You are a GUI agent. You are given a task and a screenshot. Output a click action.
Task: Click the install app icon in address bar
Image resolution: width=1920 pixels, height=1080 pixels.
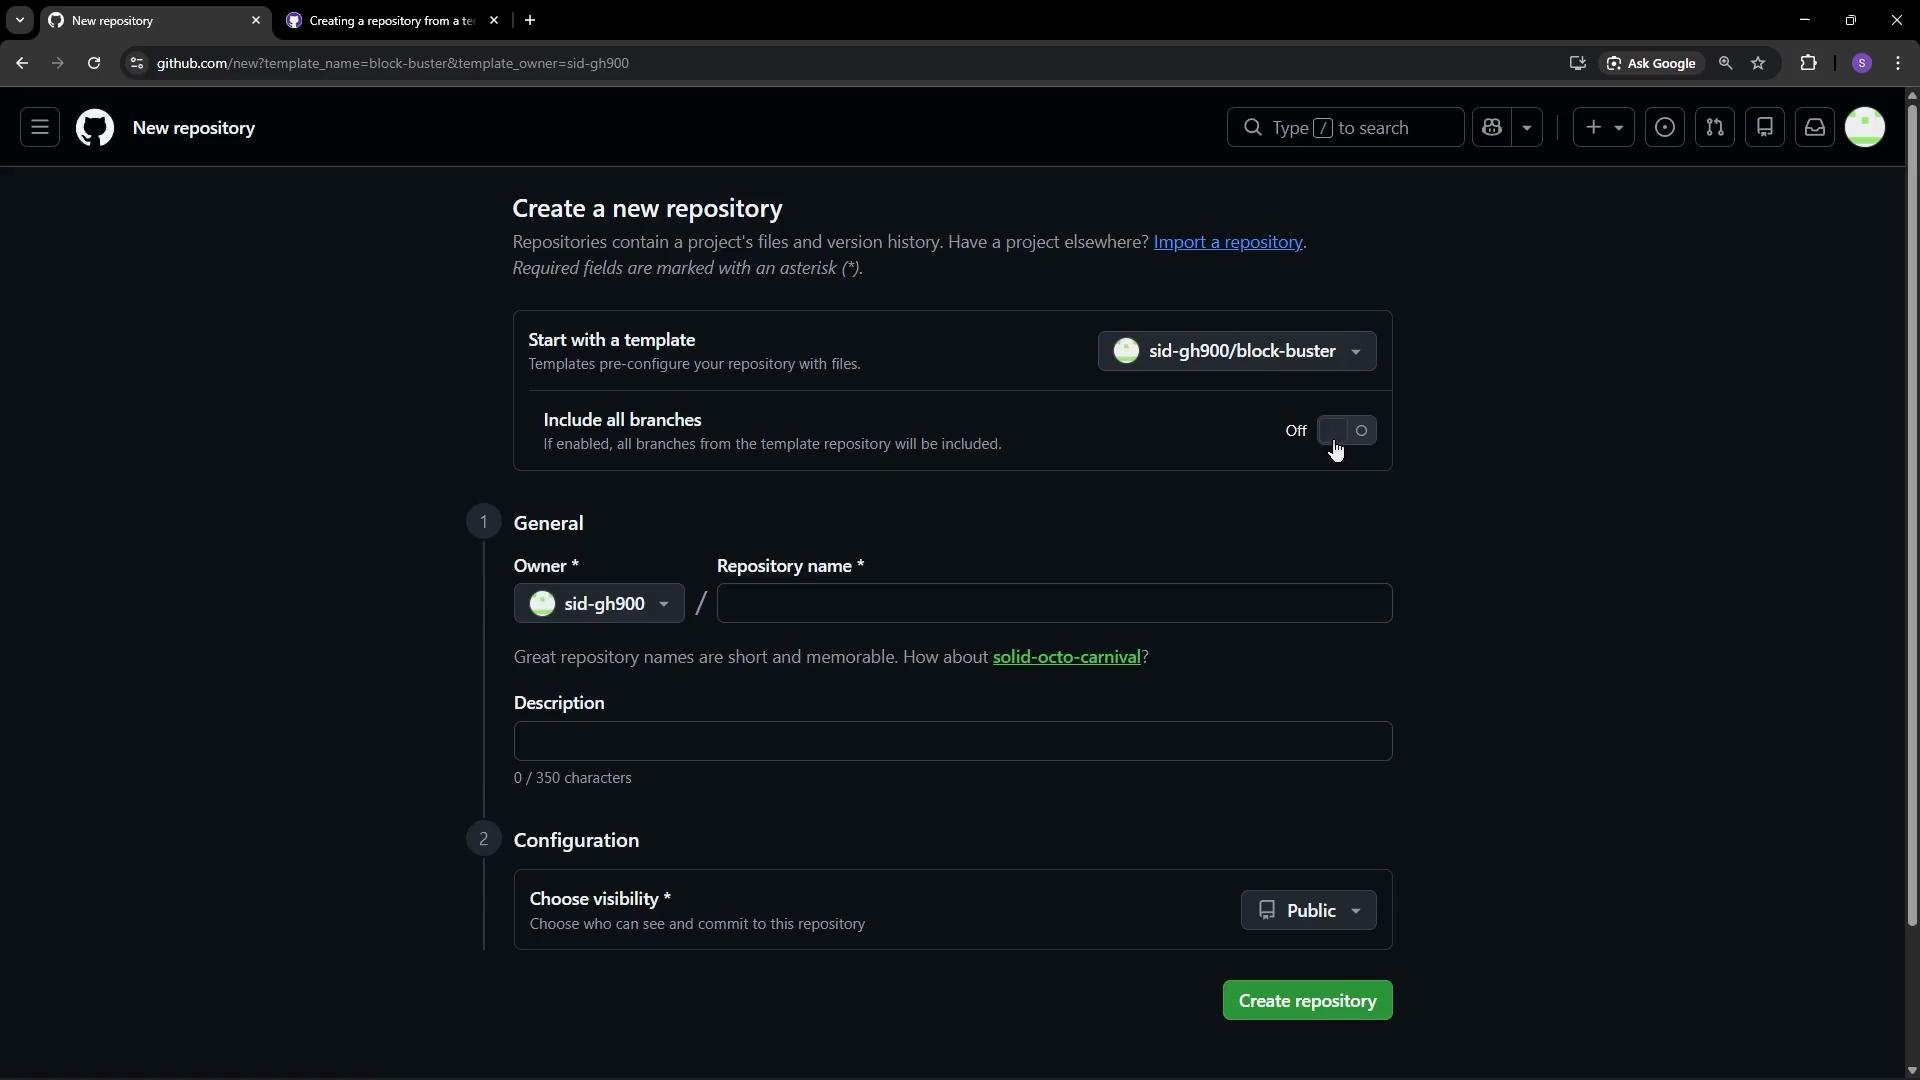coord(1578,63)
